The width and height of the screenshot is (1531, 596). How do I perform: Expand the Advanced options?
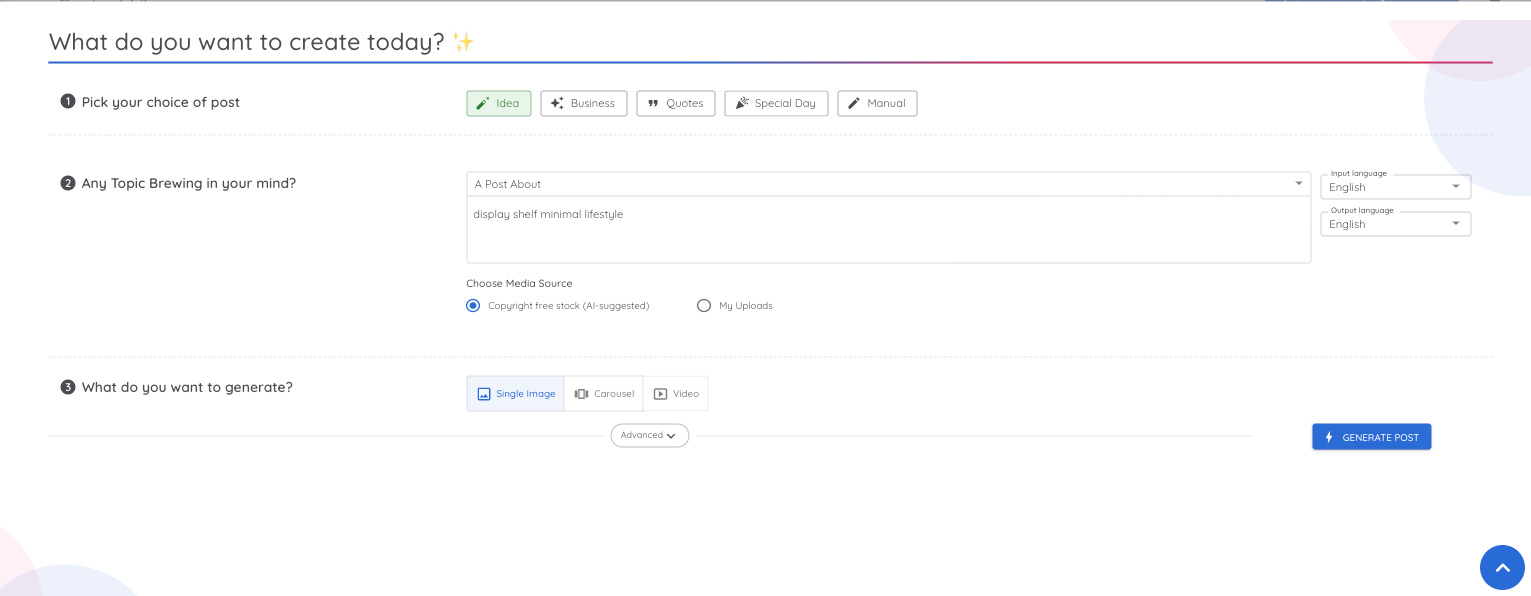(x=650, y=435)
